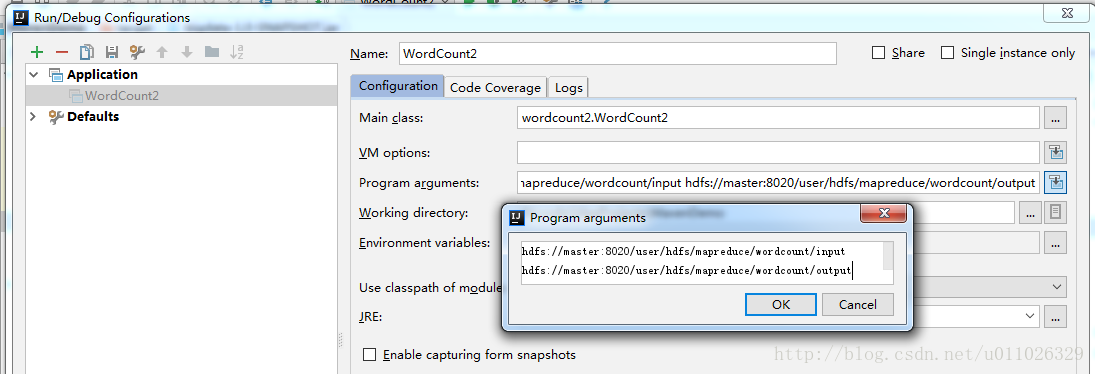This screenshot has height=374, width=1095.
Task: Click IntelliJ icon in Run/Debug Configurations title
Action: coord(21,17)
